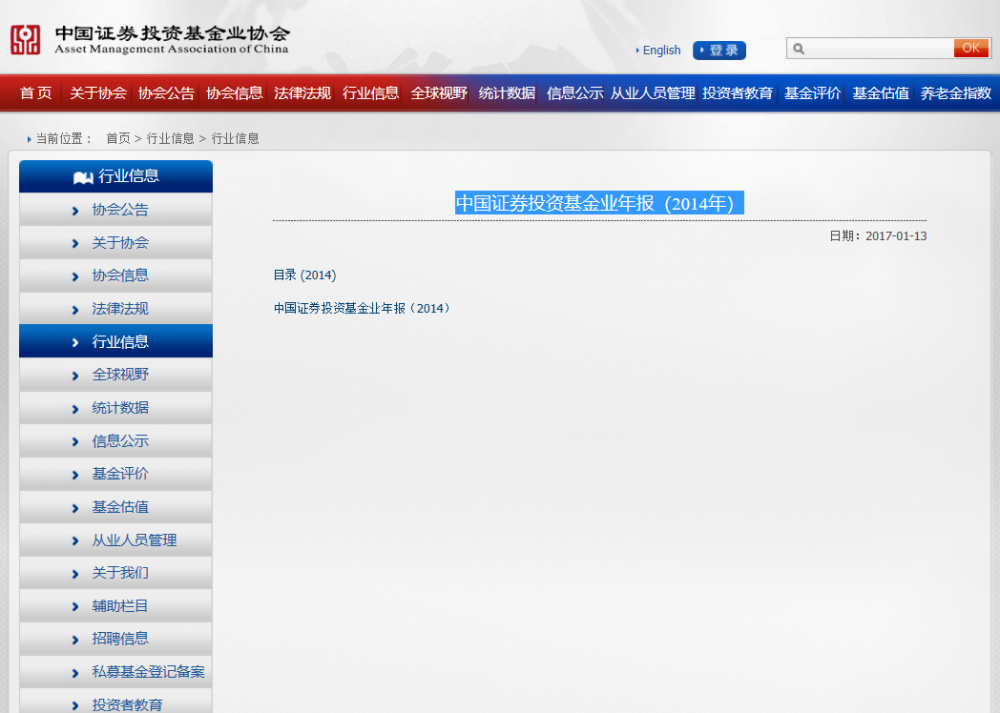Click the chevron icon beside 关于我们 in sidebar

coord(75,574)
